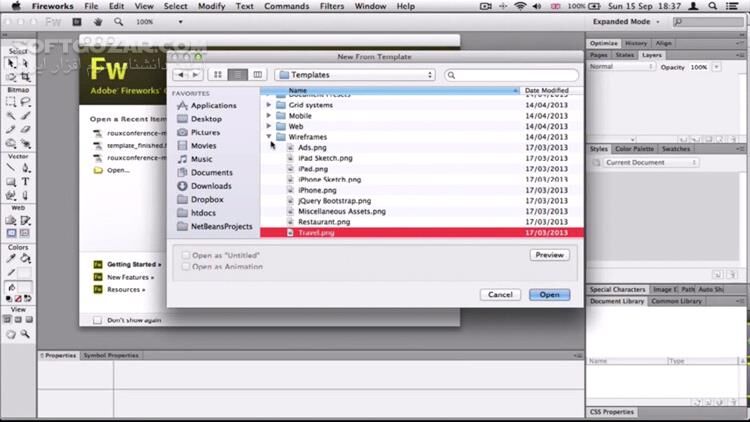Select the Text tool in the Vector section
This screenshot has height=422, width=750.
click(24, 182)
